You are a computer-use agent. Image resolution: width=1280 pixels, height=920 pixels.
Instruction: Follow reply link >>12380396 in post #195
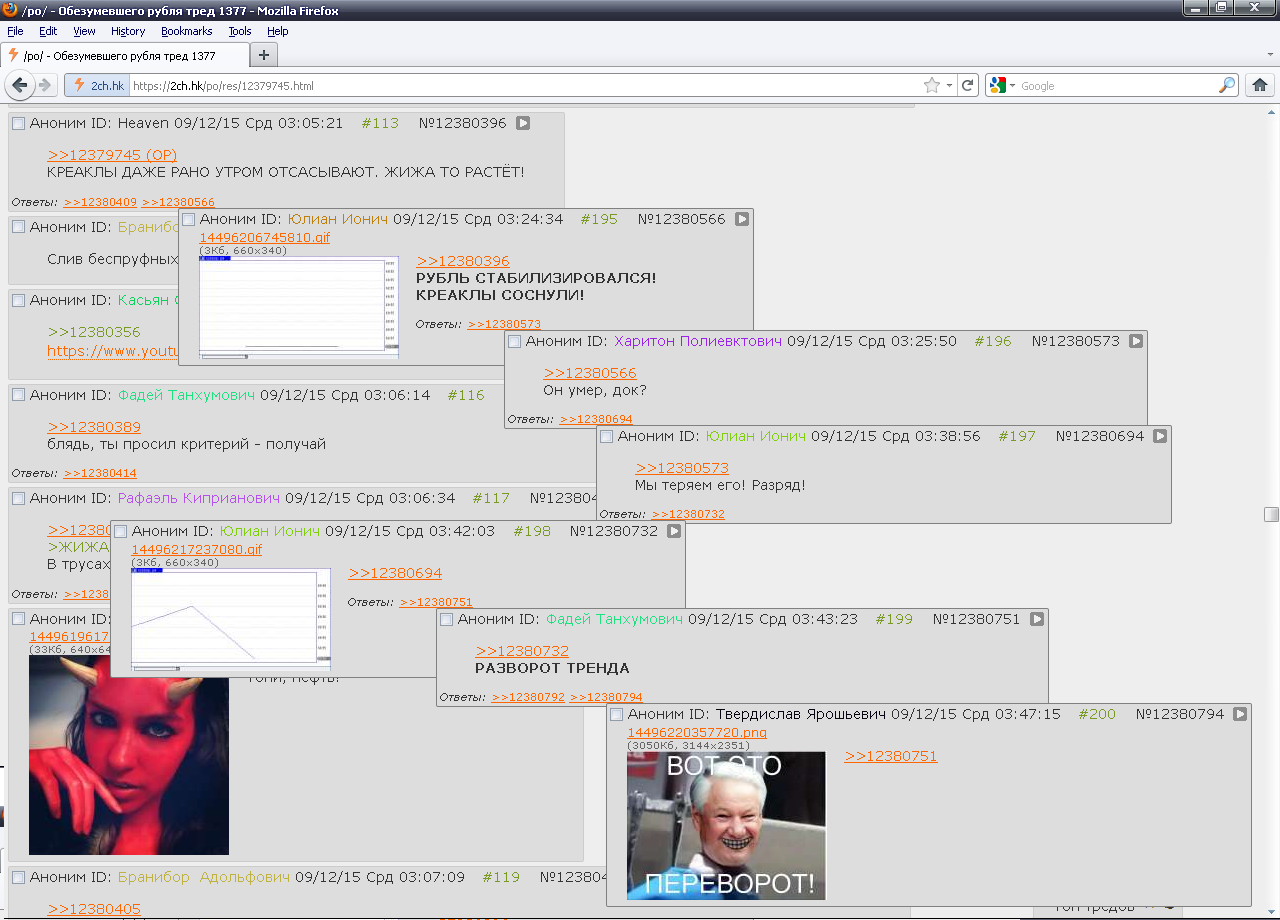pyautogui.click(x=463, y=261)
